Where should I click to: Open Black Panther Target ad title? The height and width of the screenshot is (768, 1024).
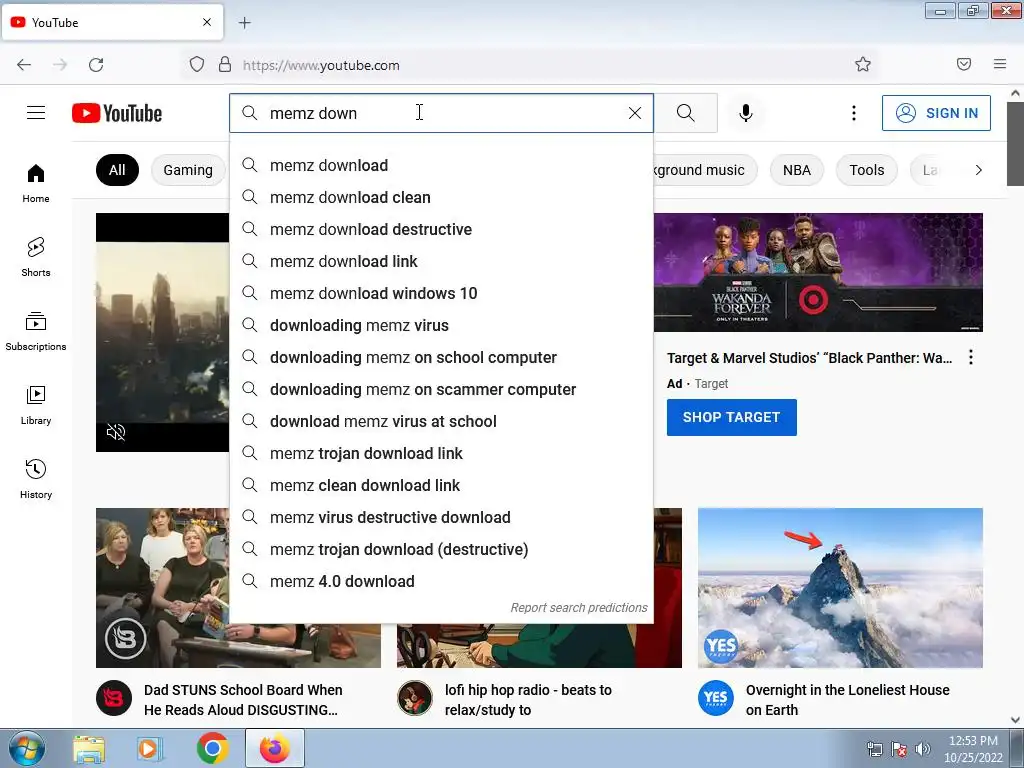809,358
